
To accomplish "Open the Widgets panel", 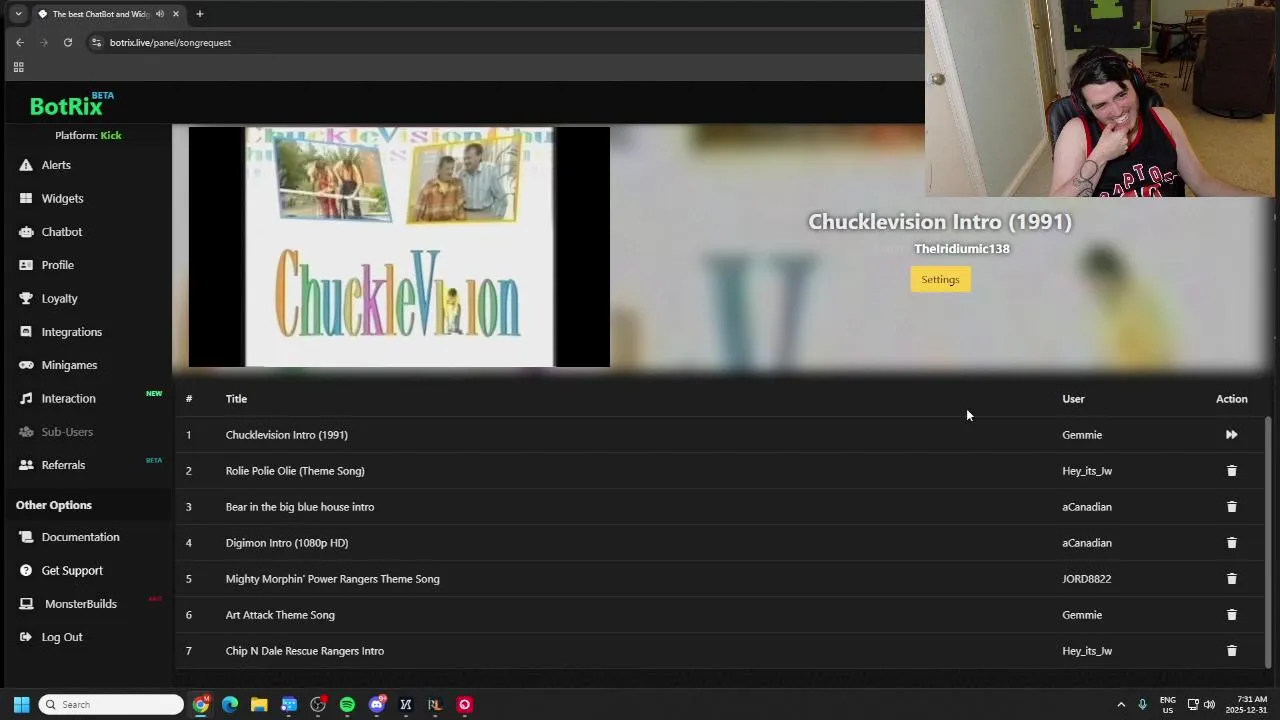I will (x=62, y=198).
